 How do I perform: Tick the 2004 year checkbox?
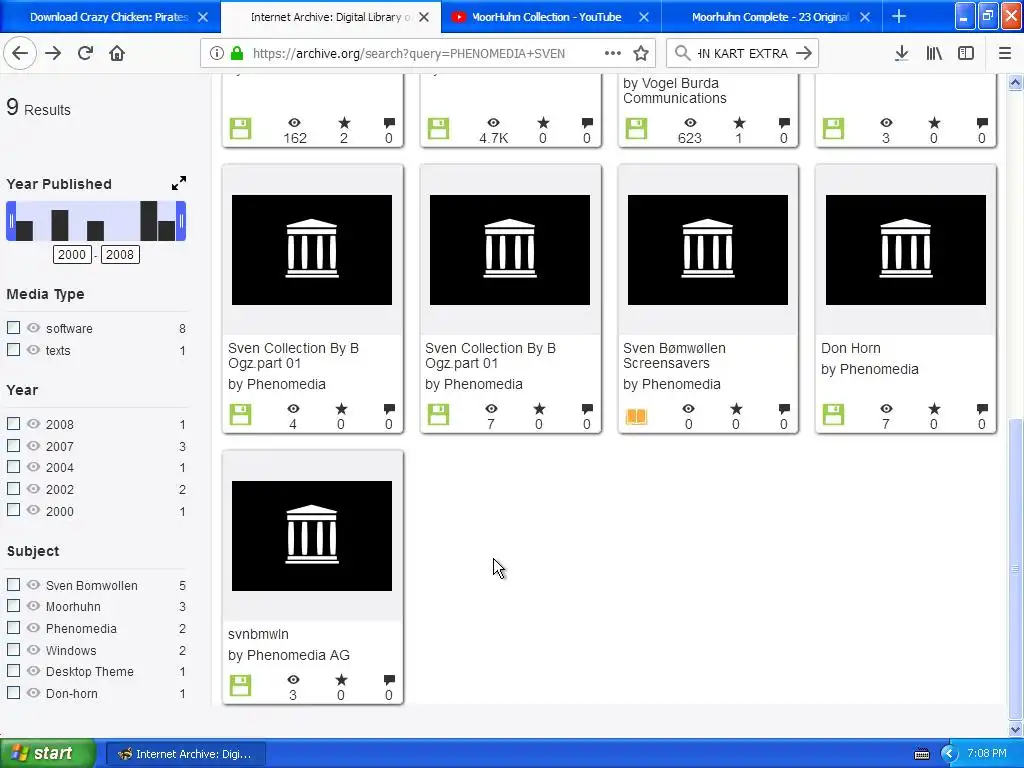[13, 466]
